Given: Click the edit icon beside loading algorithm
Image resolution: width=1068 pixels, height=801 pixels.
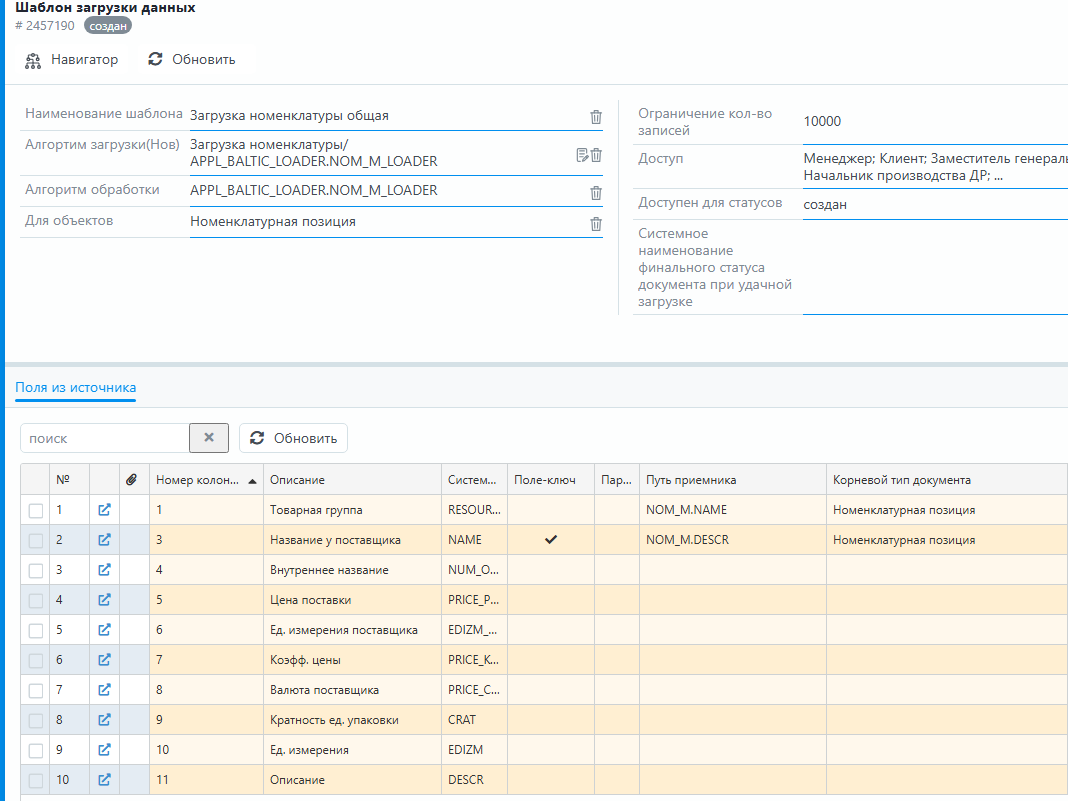Looking at the screenshot, I should tap(582, 154).
